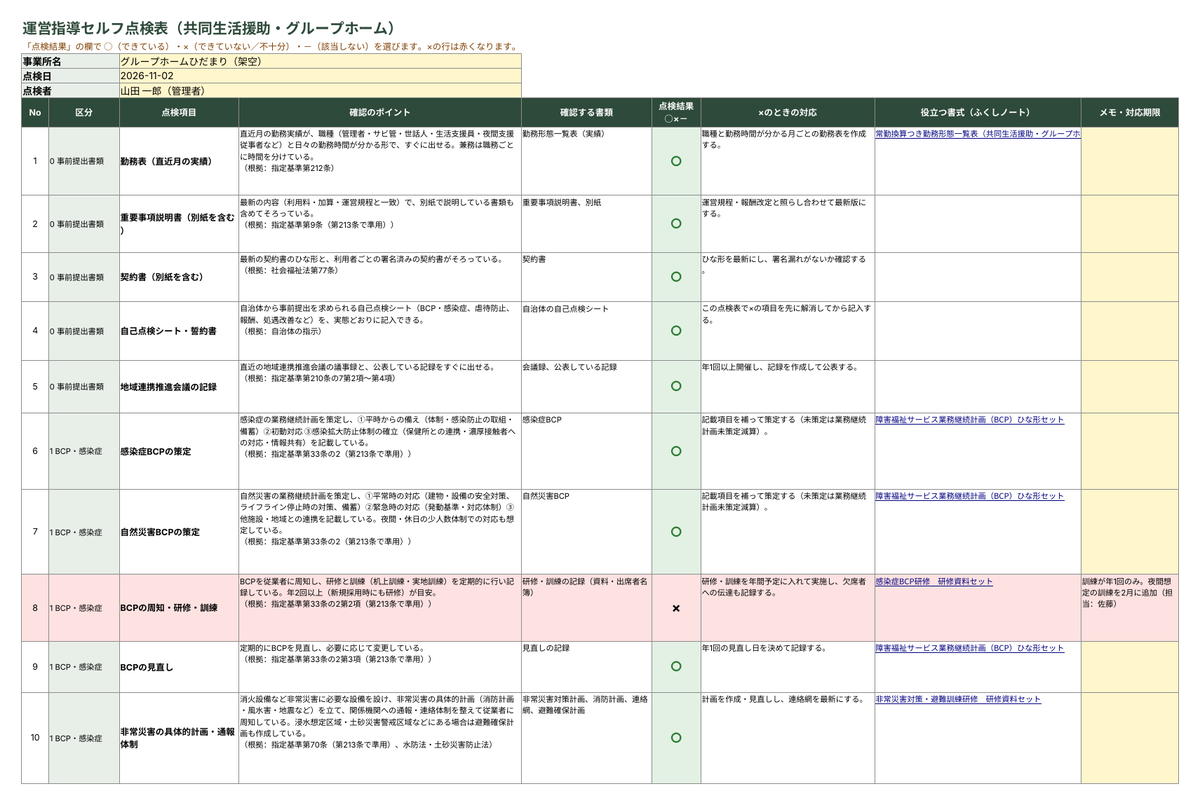Click the 1 BCP・感染症 category cell in row 6
Screen dimensions: 1200x805
click(x=84, y=451)
